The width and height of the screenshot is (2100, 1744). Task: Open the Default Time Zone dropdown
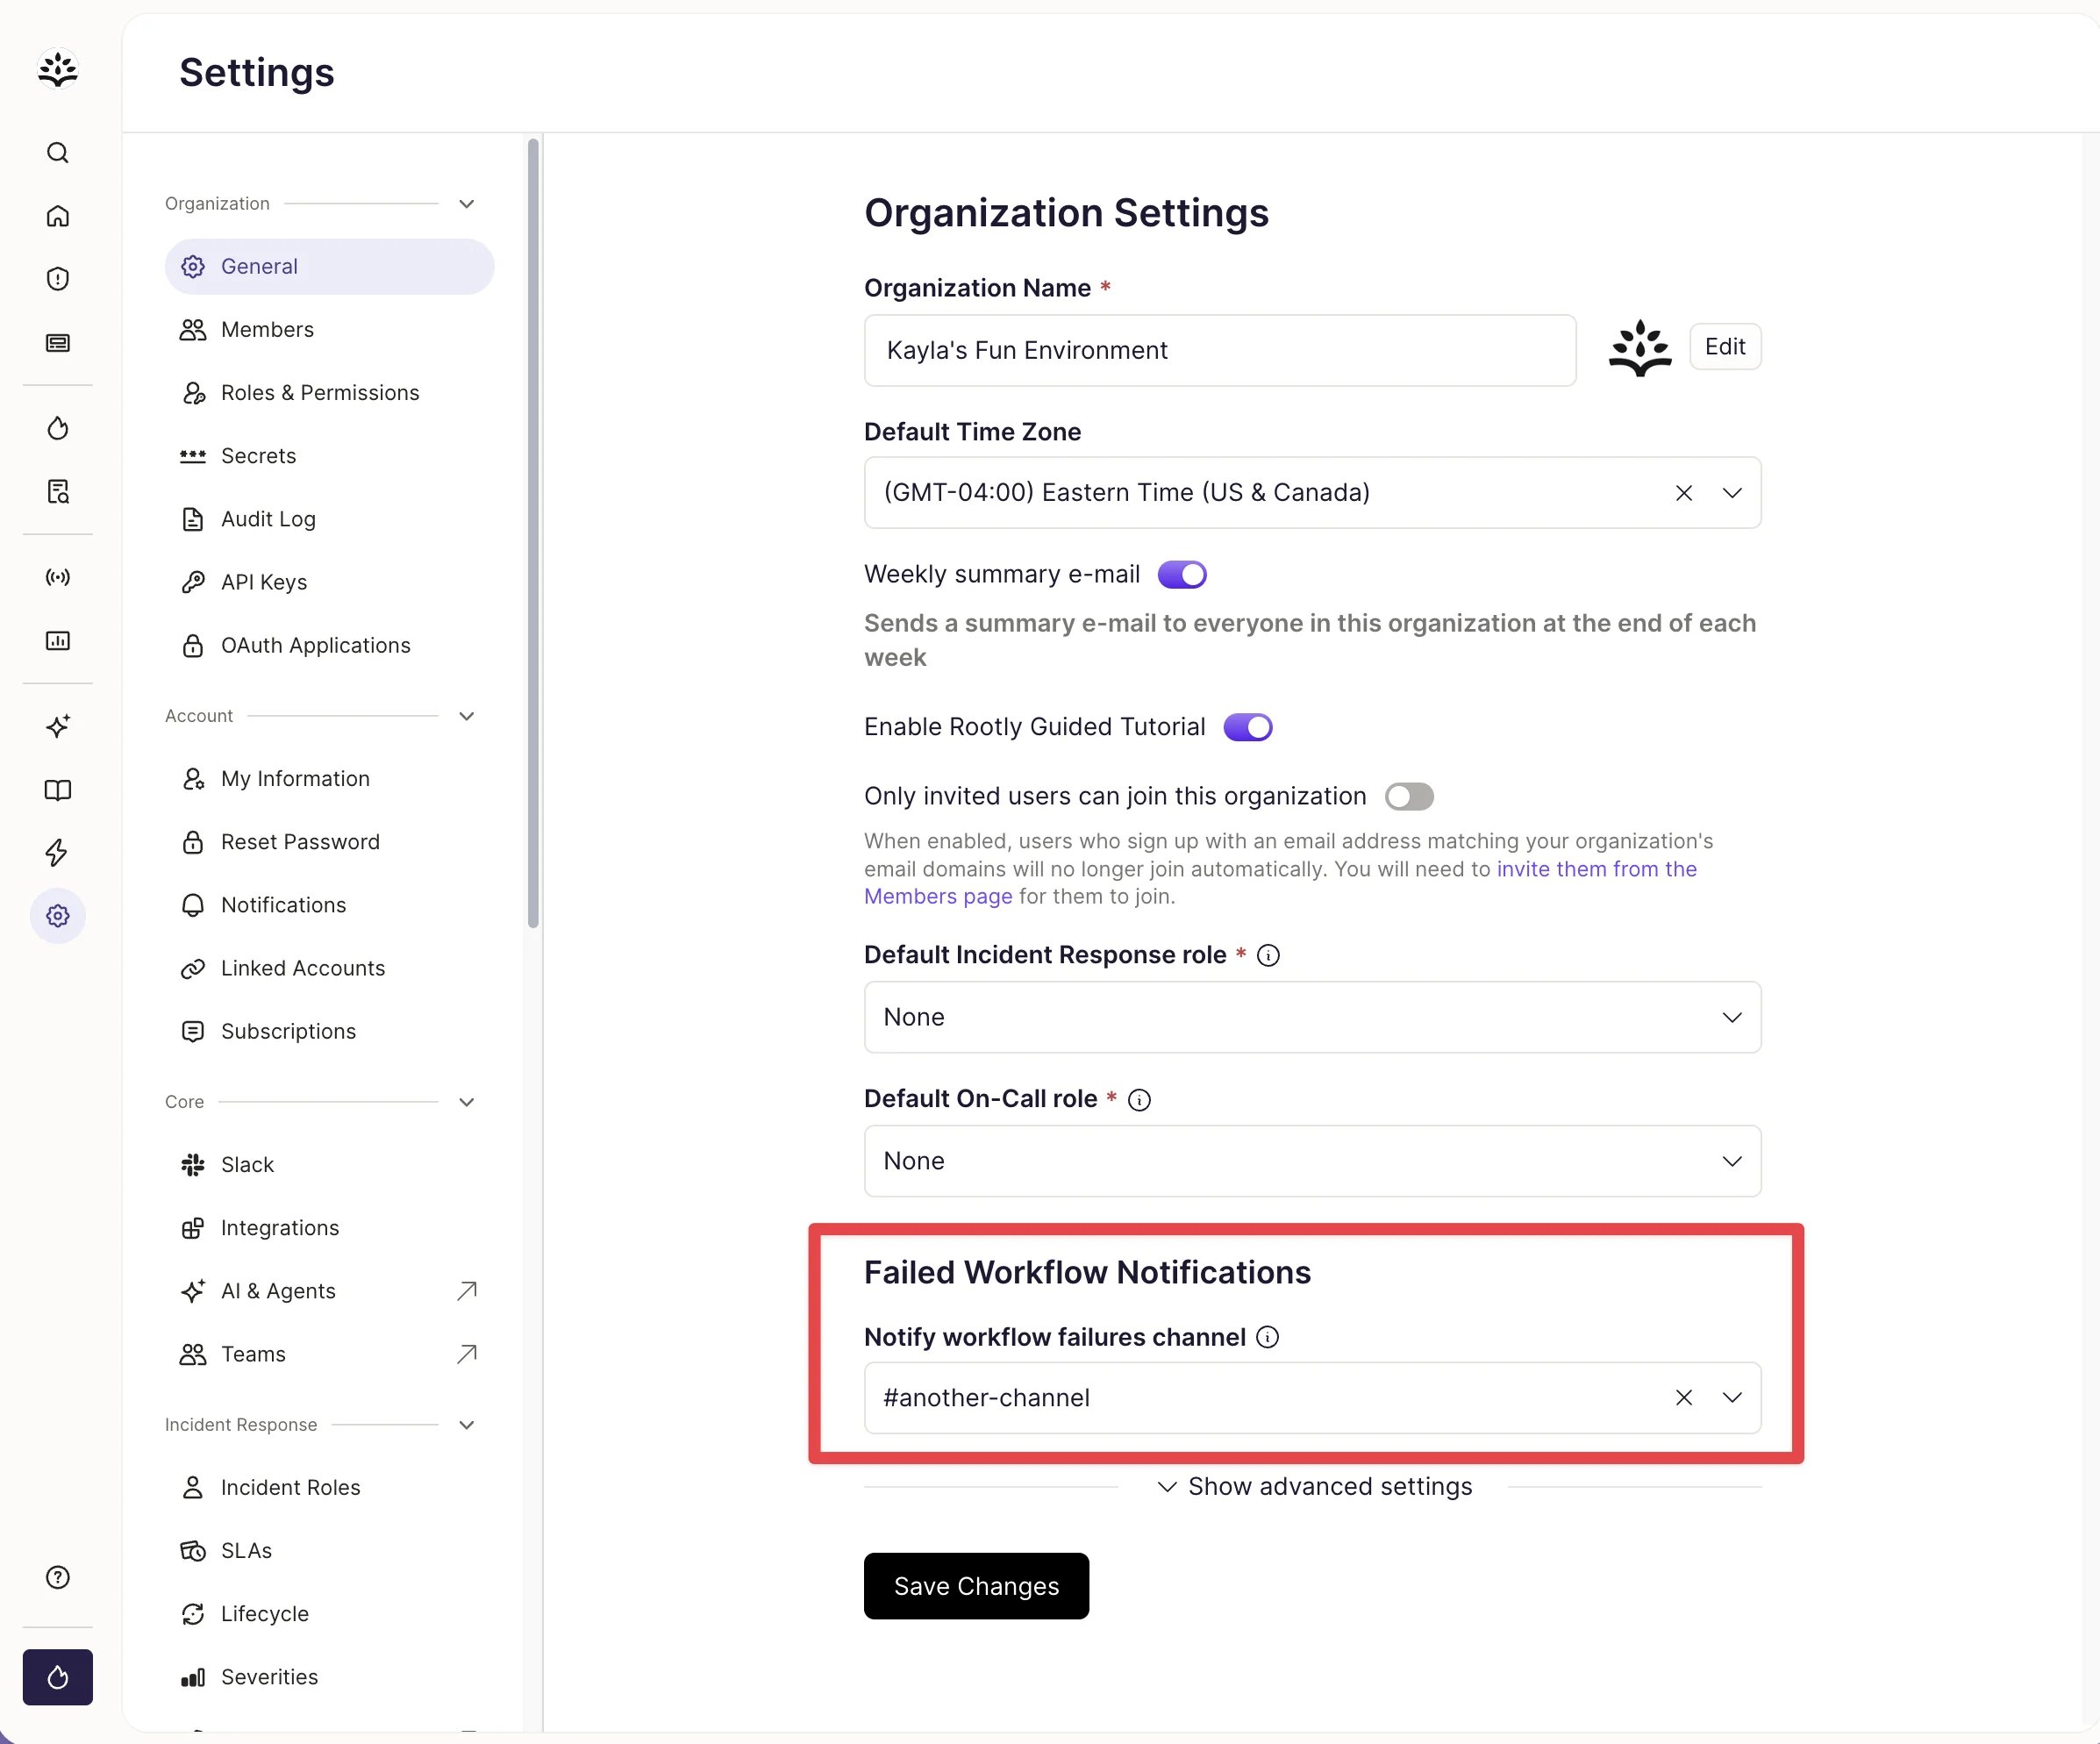point(1312,493)
